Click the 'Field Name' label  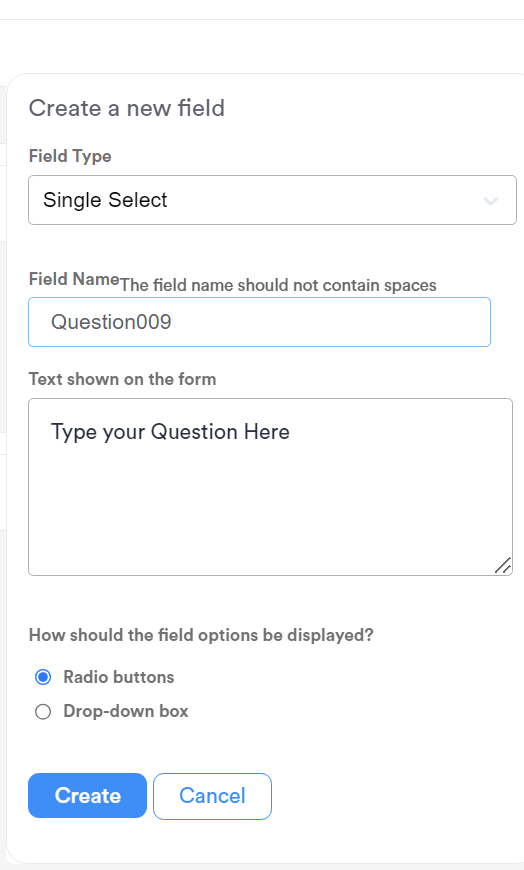coord(74,279)
